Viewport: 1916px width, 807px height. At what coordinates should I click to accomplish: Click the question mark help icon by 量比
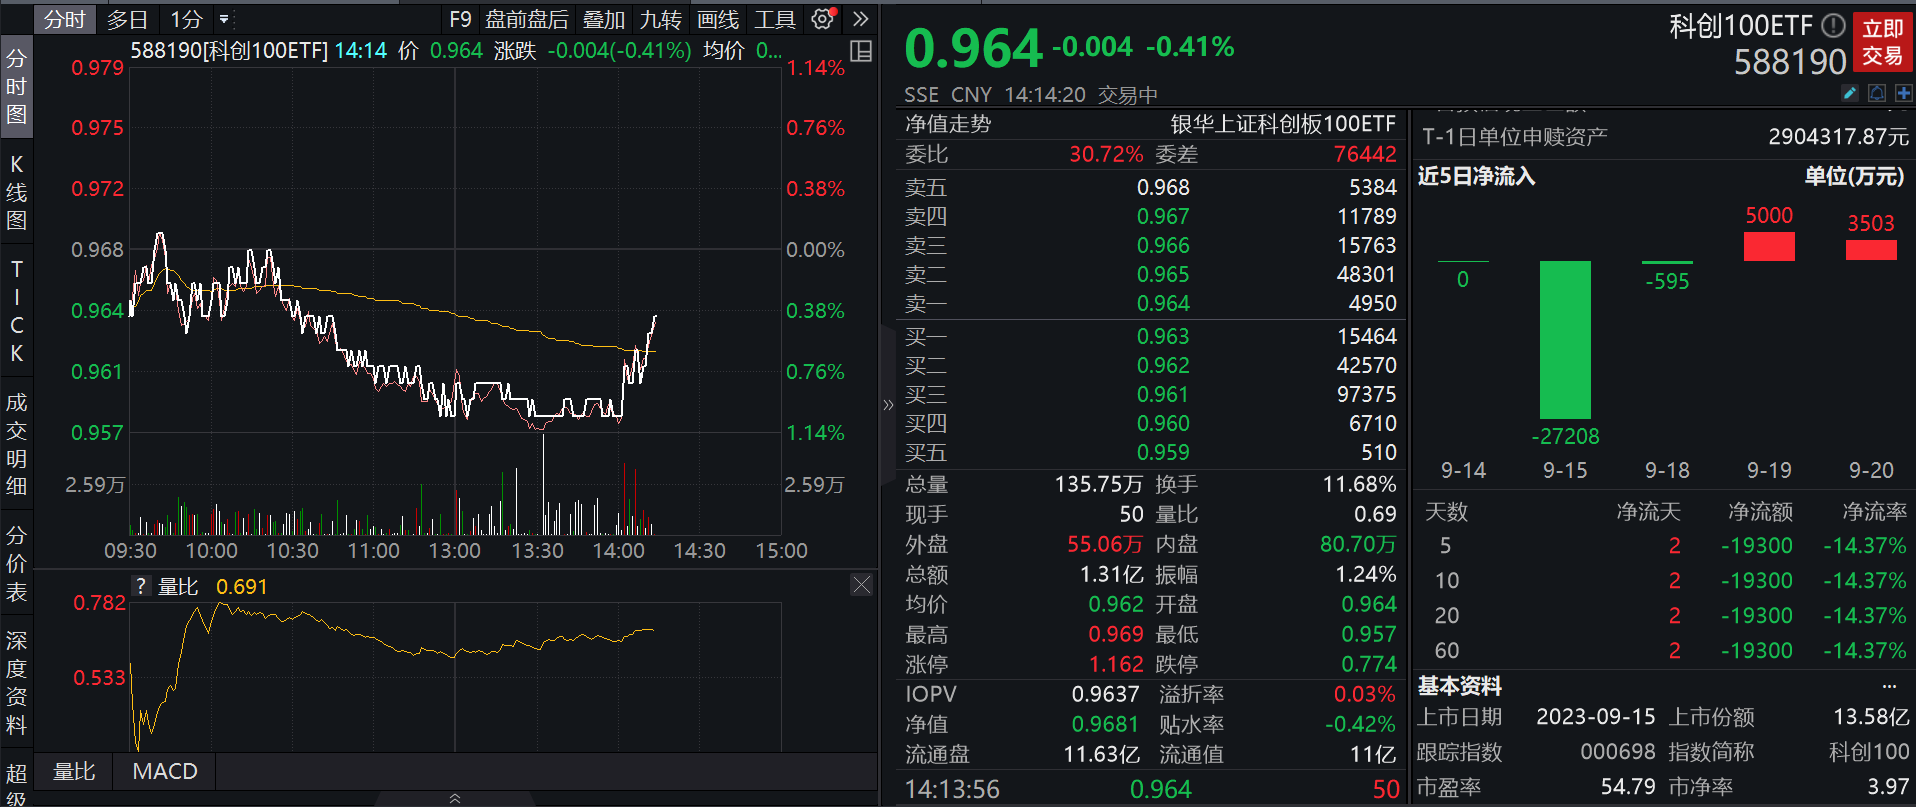pyautogui.click(x=141, y=586)
